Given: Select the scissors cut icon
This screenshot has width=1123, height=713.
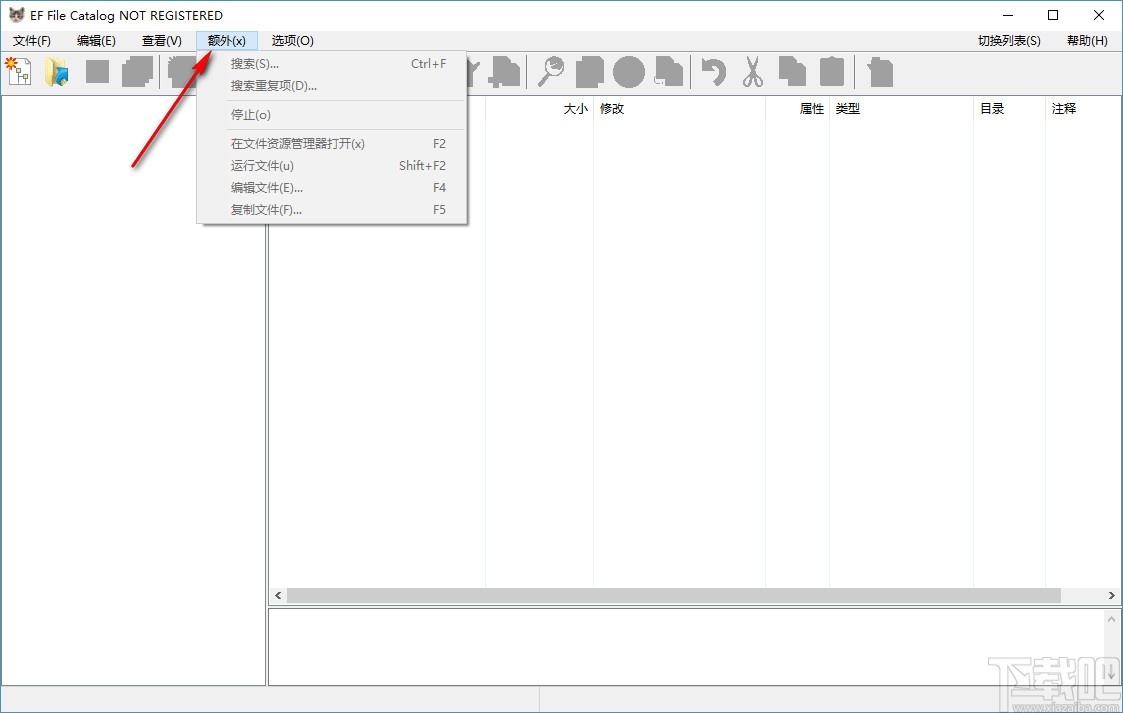Looking at the screenshot, I should coord(753,71).
